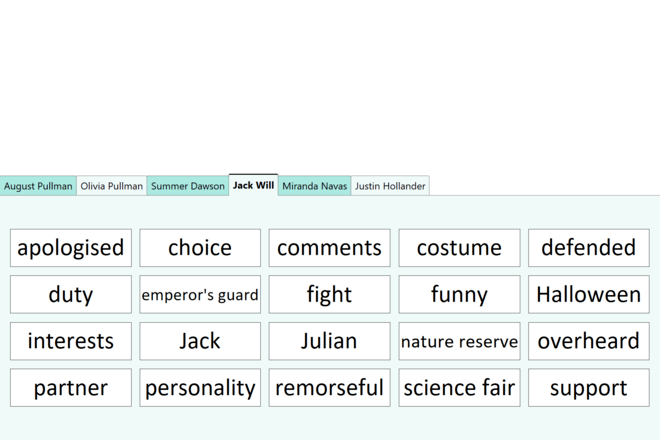
Task: Pick the 'Julian' word card
Action: tap(329, 341)
